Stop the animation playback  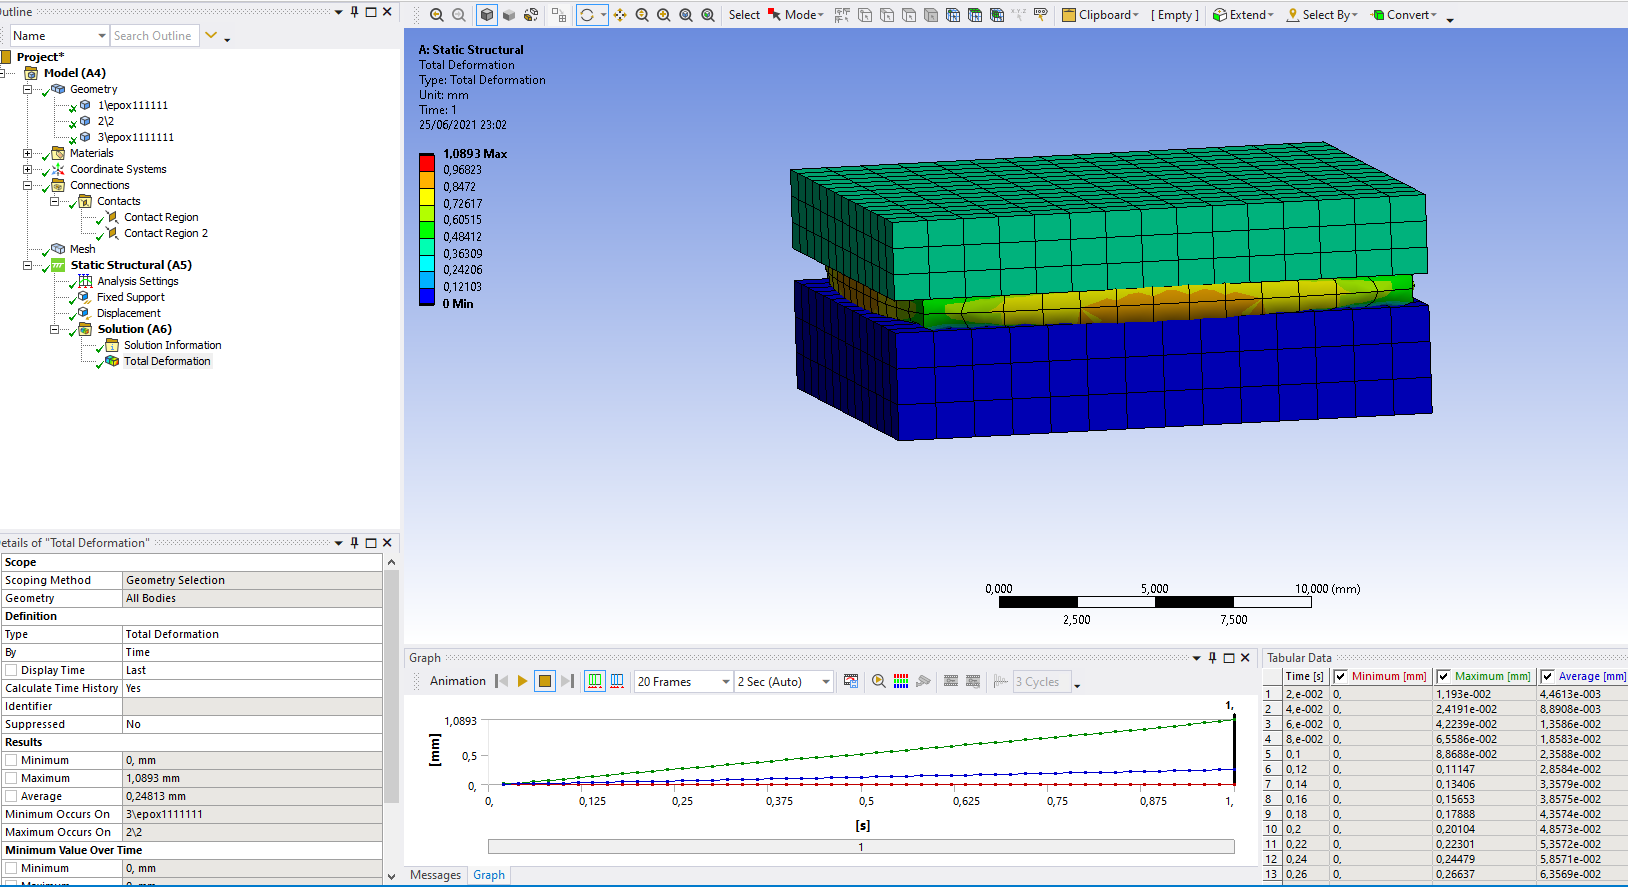(545, 681)
